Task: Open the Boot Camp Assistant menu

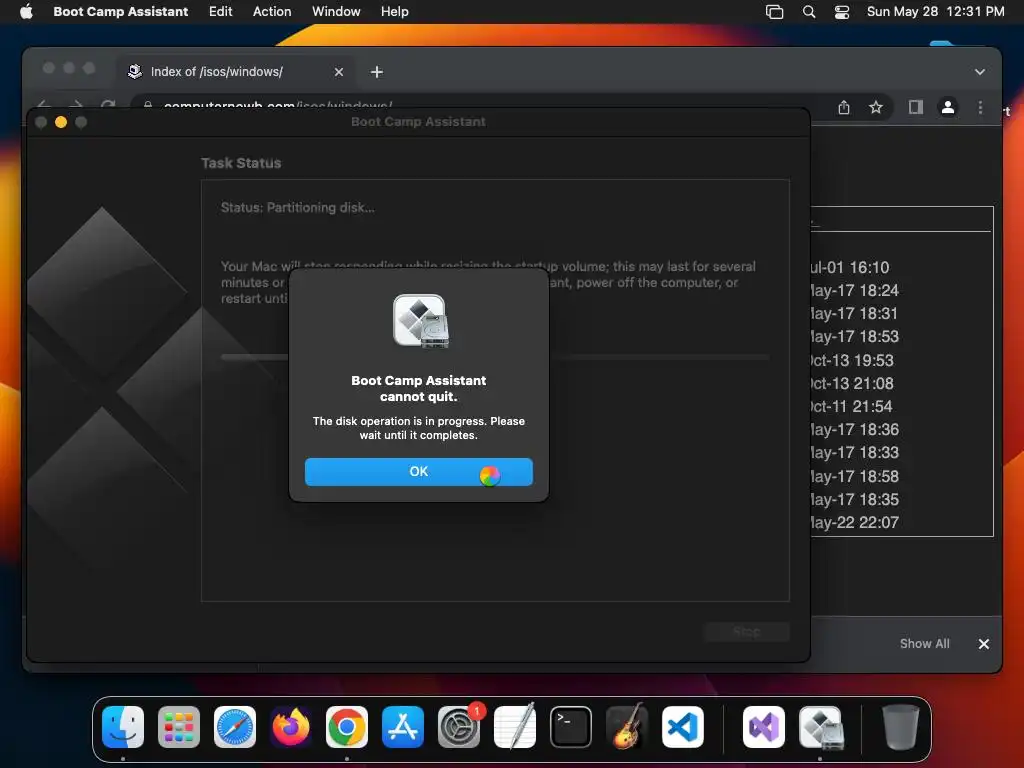Action: 121,12
